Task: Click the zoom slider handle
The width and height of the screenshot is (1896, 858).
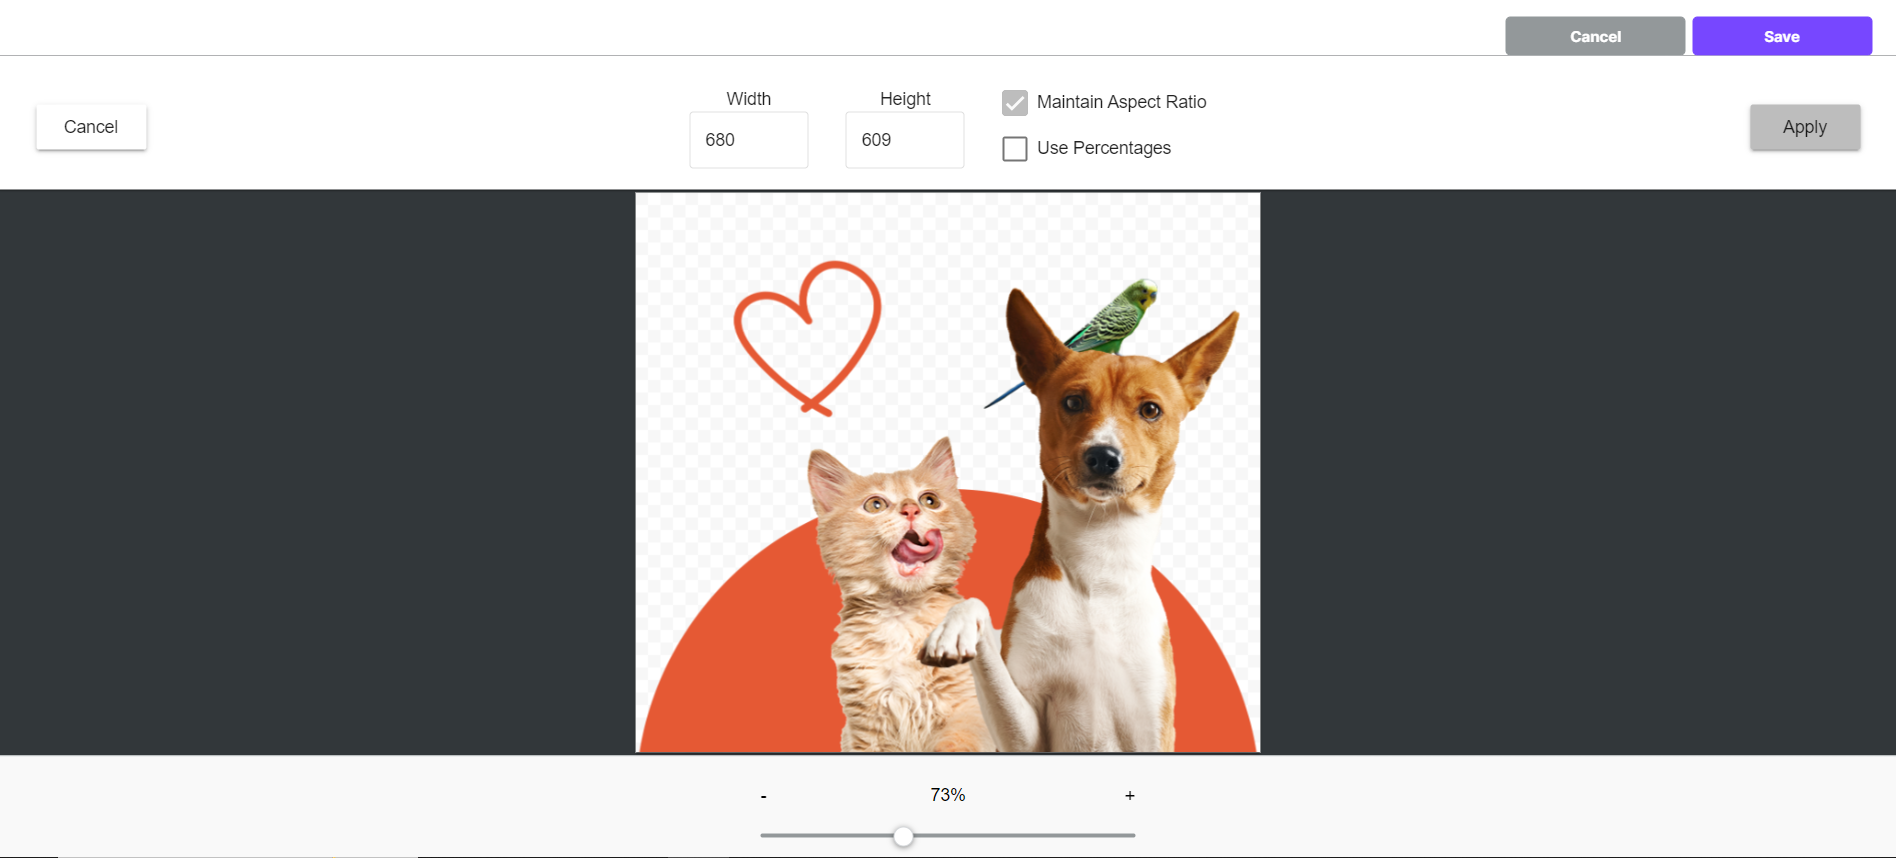Action: click(903, 836)
